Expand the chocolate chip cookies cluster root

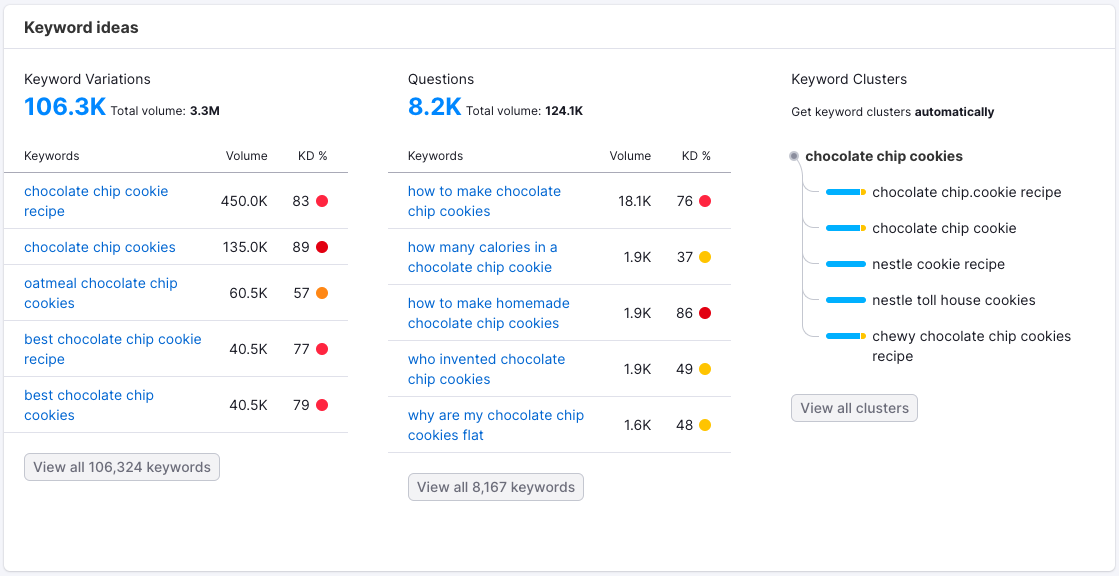click(x=884, y=156)
